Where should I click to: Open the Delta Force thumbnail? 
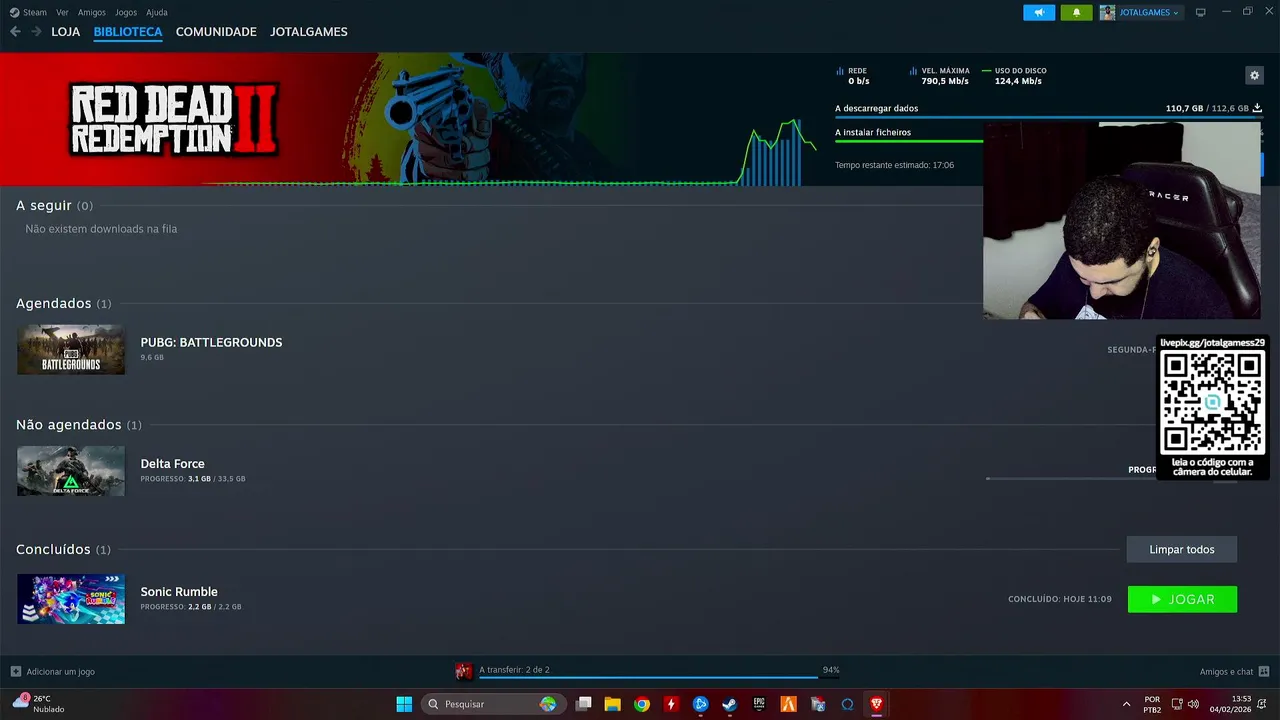pos(71,471)
